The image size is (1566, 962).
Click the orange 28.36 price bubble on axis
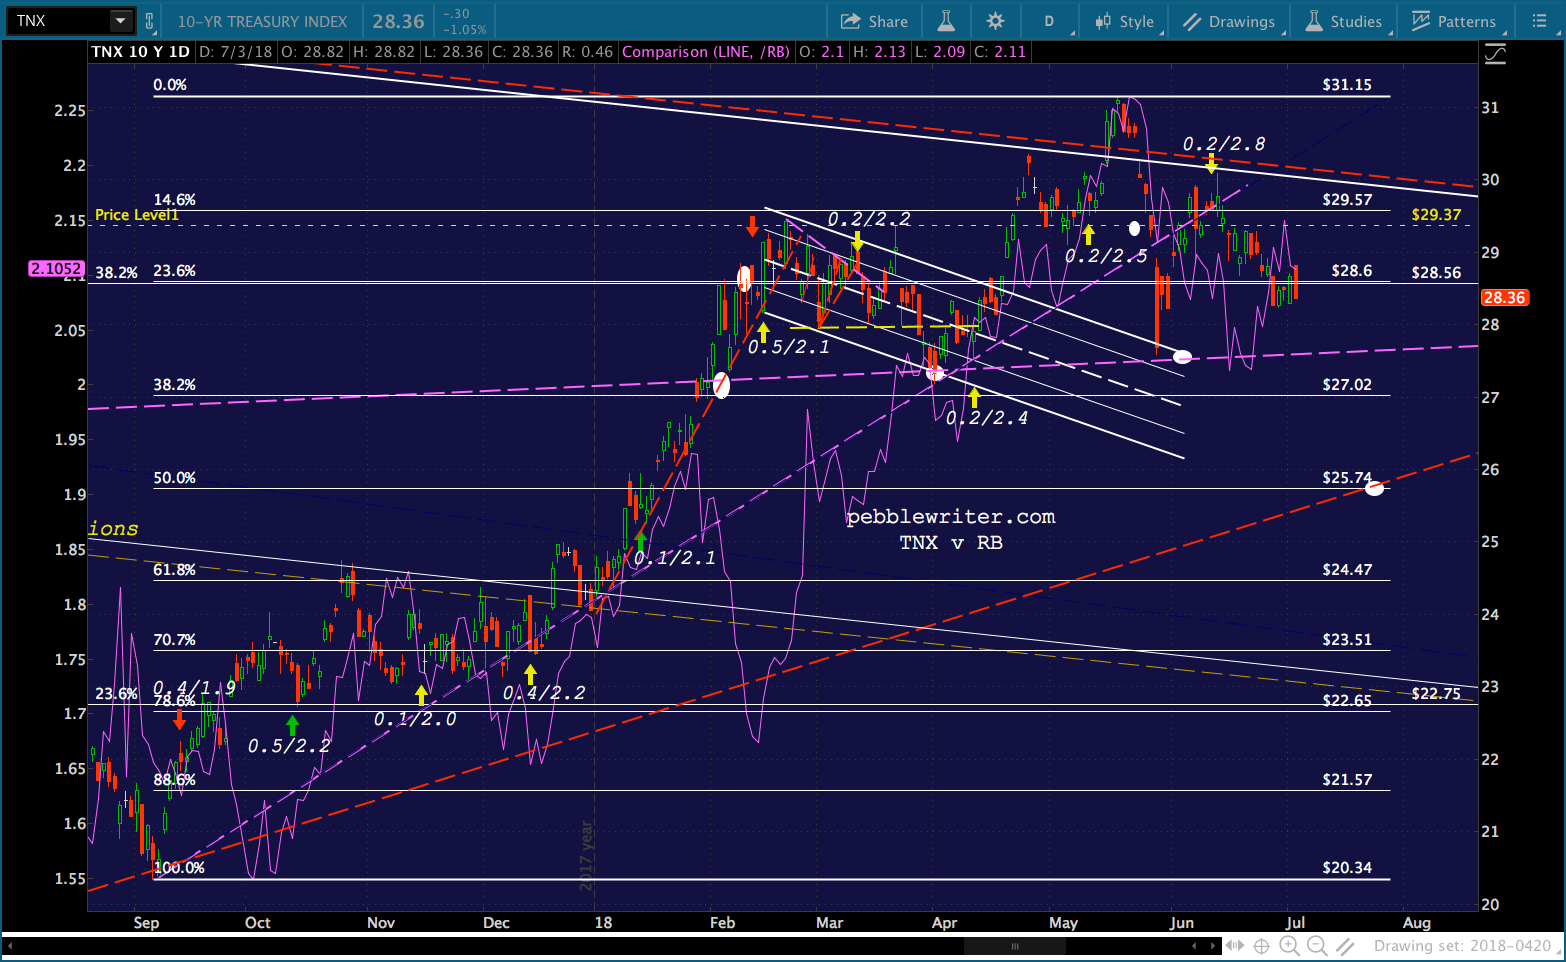pos(1504,298)
